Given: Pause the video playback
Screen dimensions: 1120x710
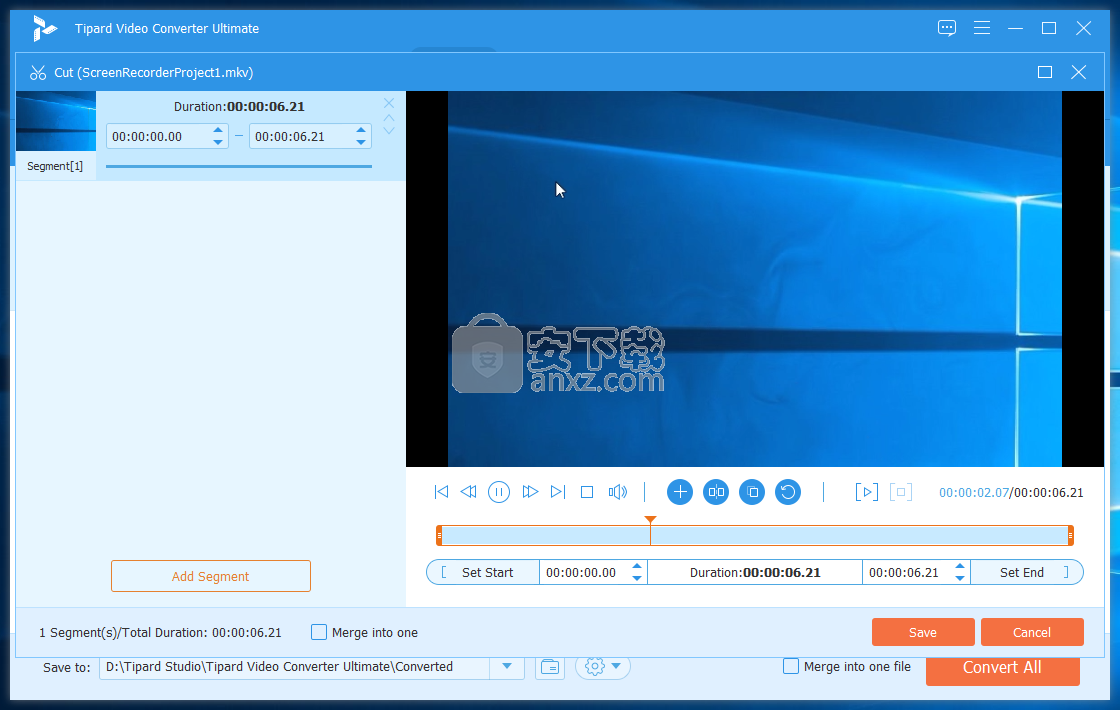Looking at the screenshot, I should point(499,491).
